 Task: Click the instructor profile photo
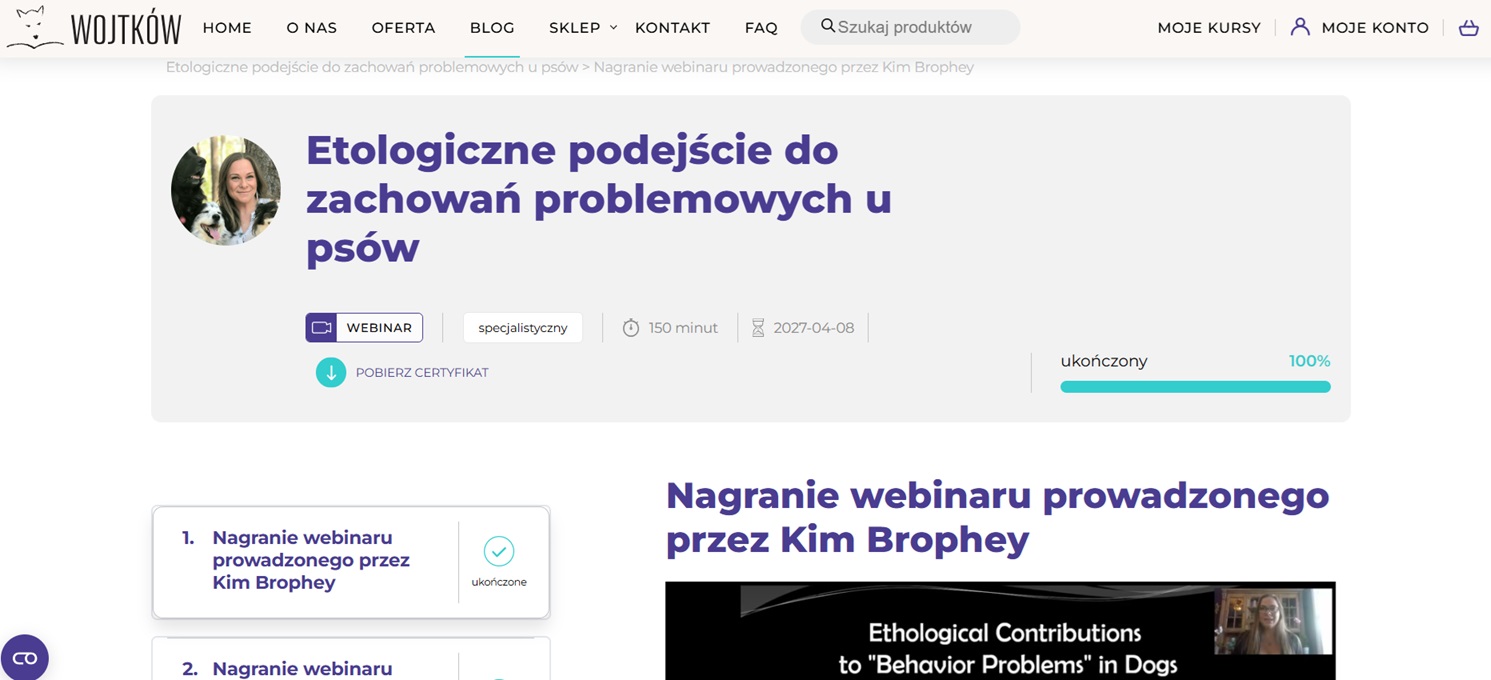coord(226,190)
